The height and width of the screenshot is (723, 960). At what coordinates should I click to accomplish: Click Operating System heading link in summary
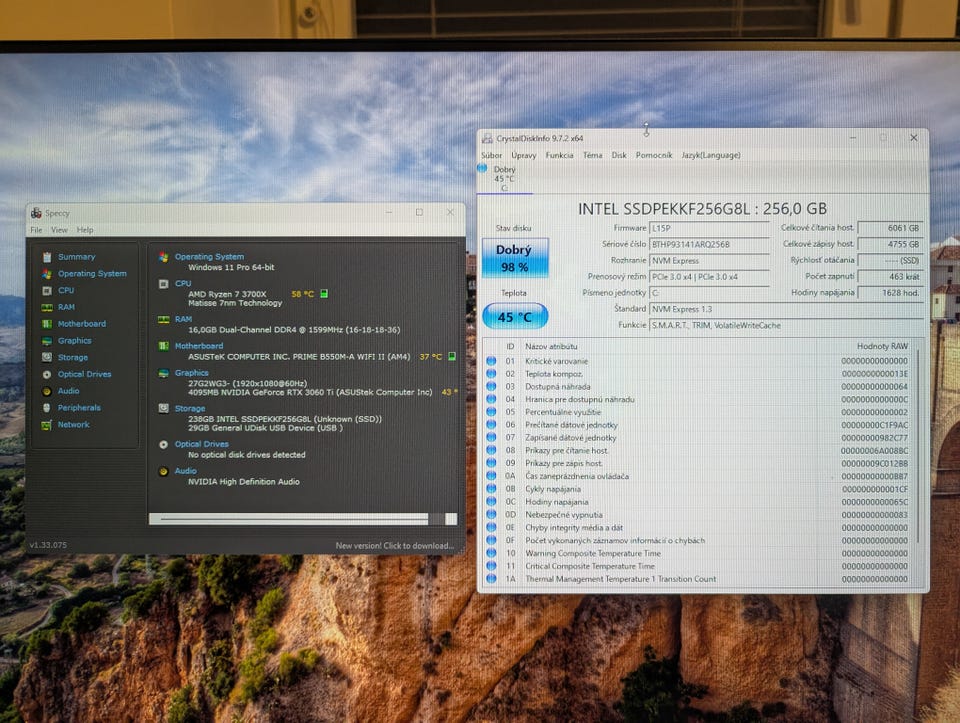(209, 257)
